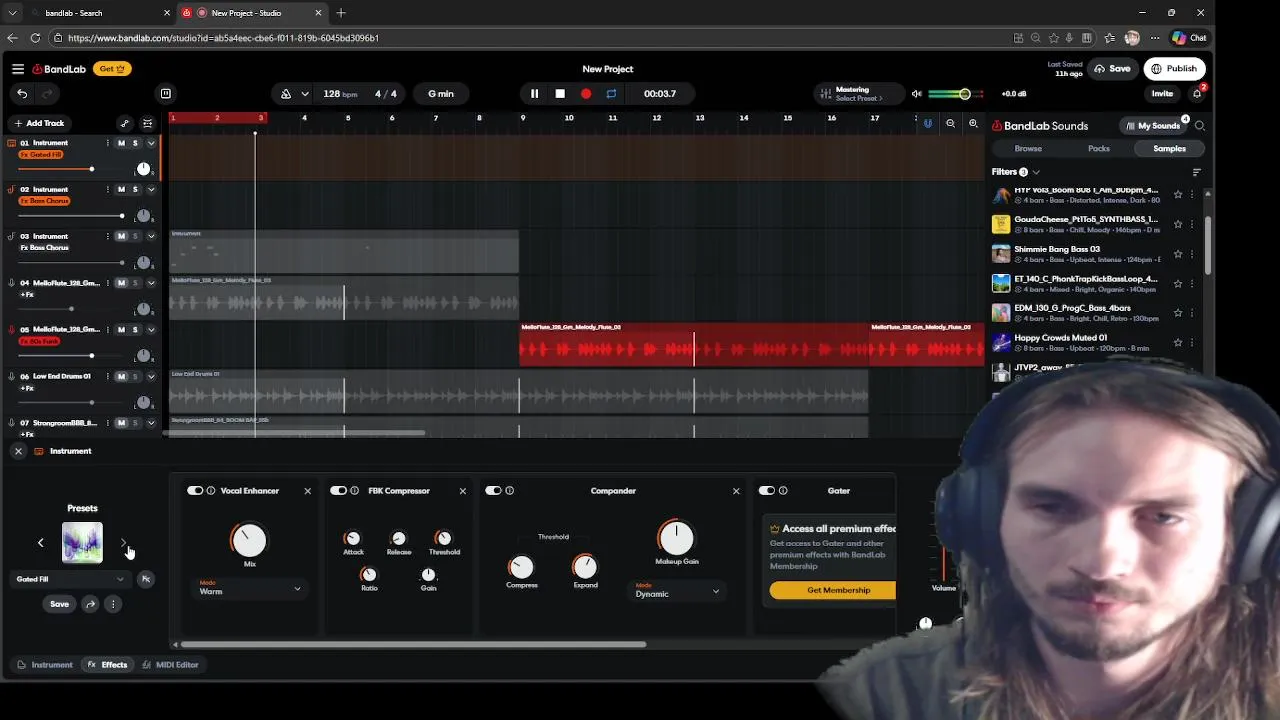This screenshot has height=720, width=1280.
Task: Mute track 05 MelloFlute
Action: 122,329
